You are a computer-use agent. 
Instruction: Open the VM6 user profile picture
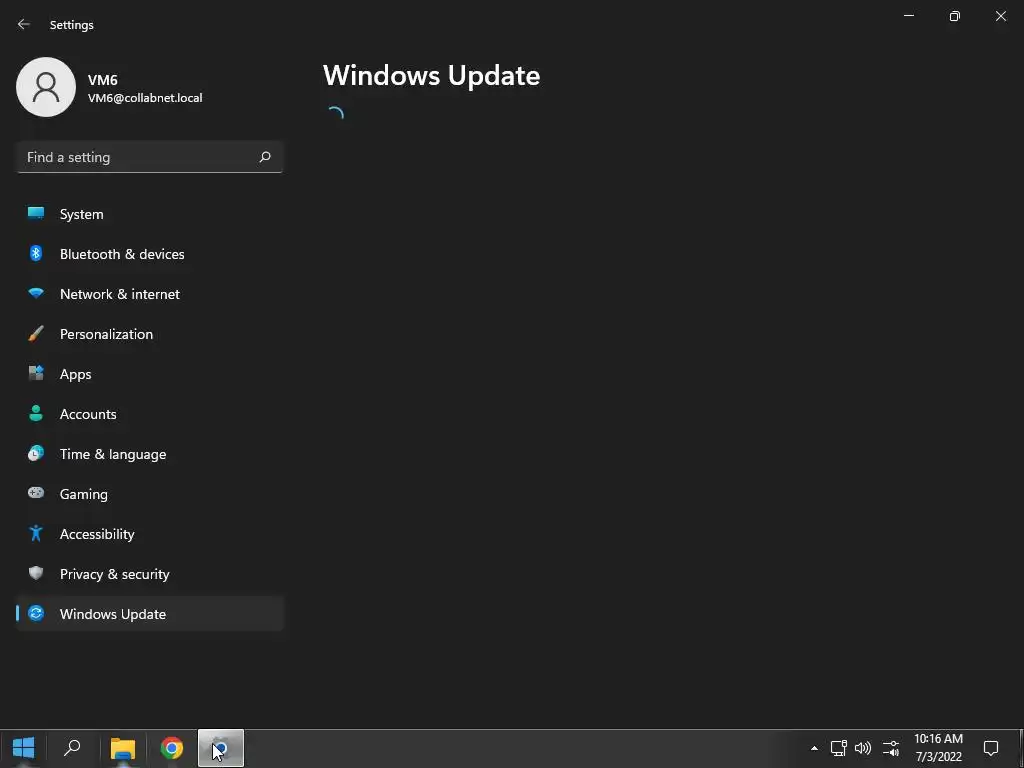click(x=46, y=87)
